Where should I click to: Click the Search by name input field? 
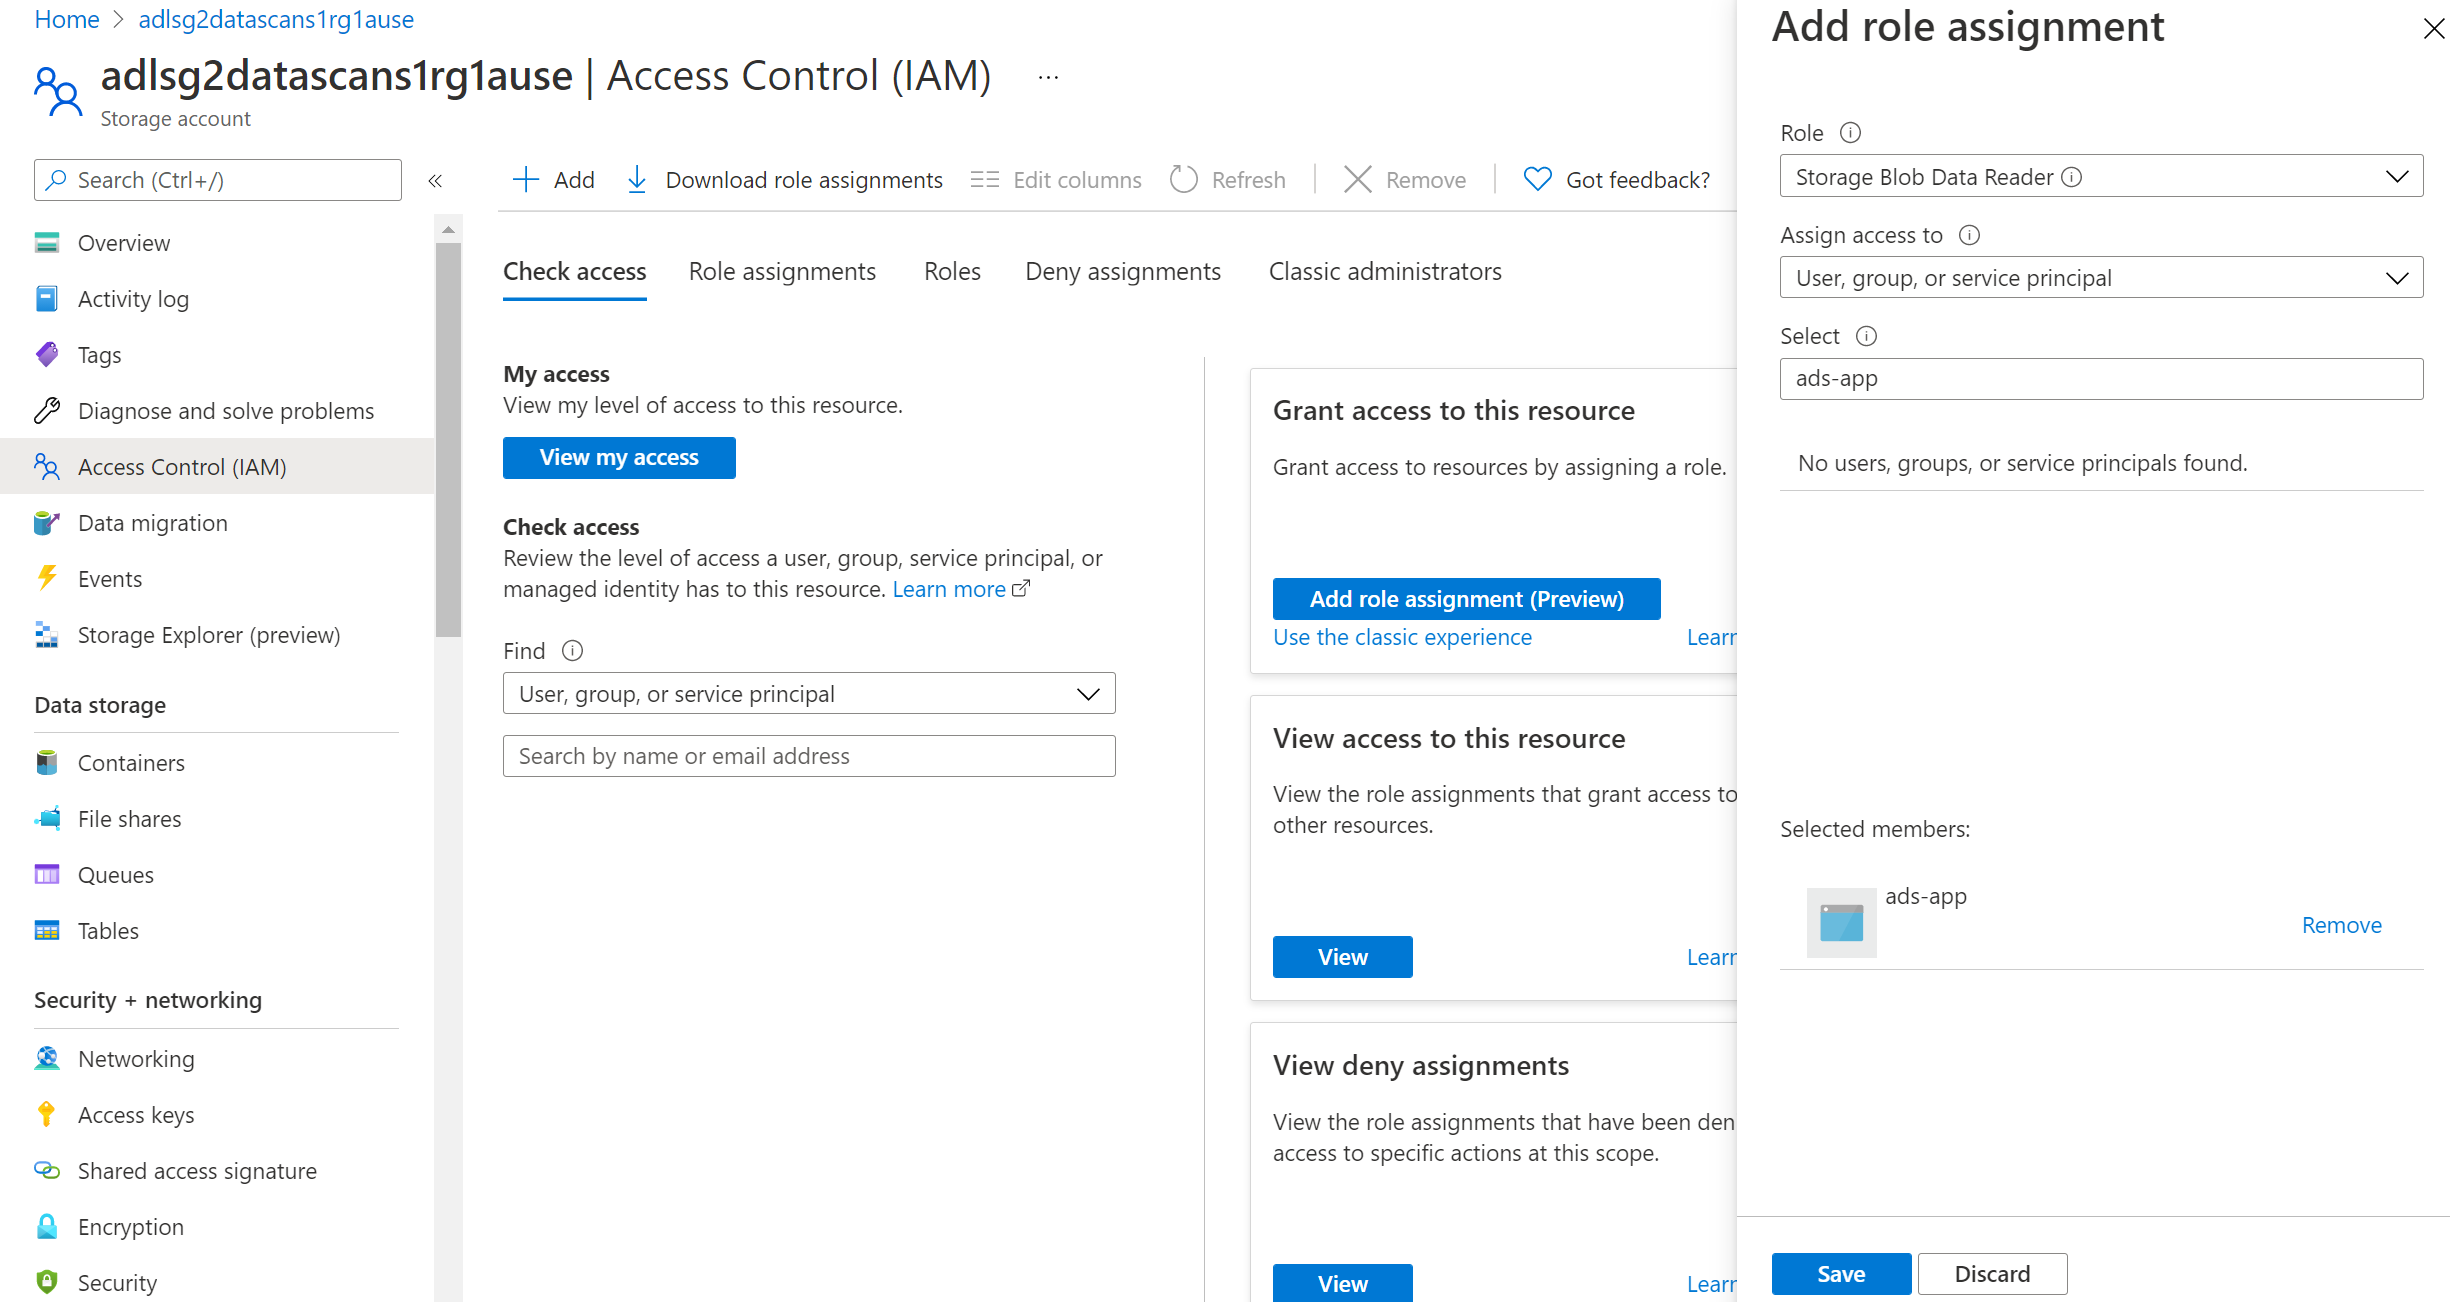807,756
